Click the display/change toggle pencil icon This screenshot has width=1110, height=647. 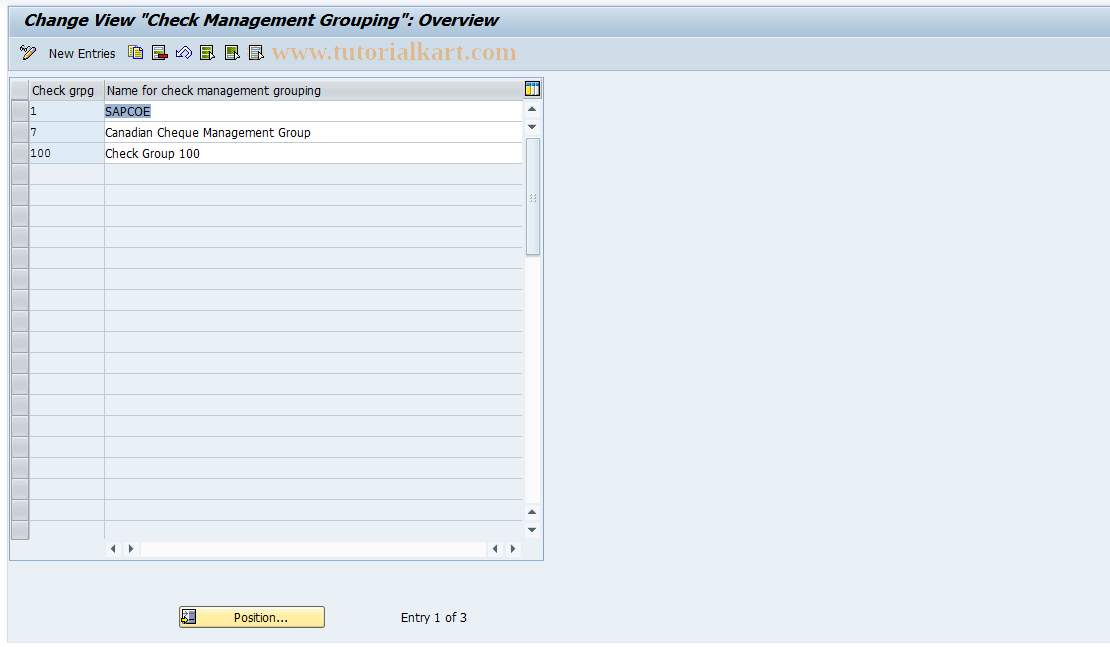coord(28,52)
